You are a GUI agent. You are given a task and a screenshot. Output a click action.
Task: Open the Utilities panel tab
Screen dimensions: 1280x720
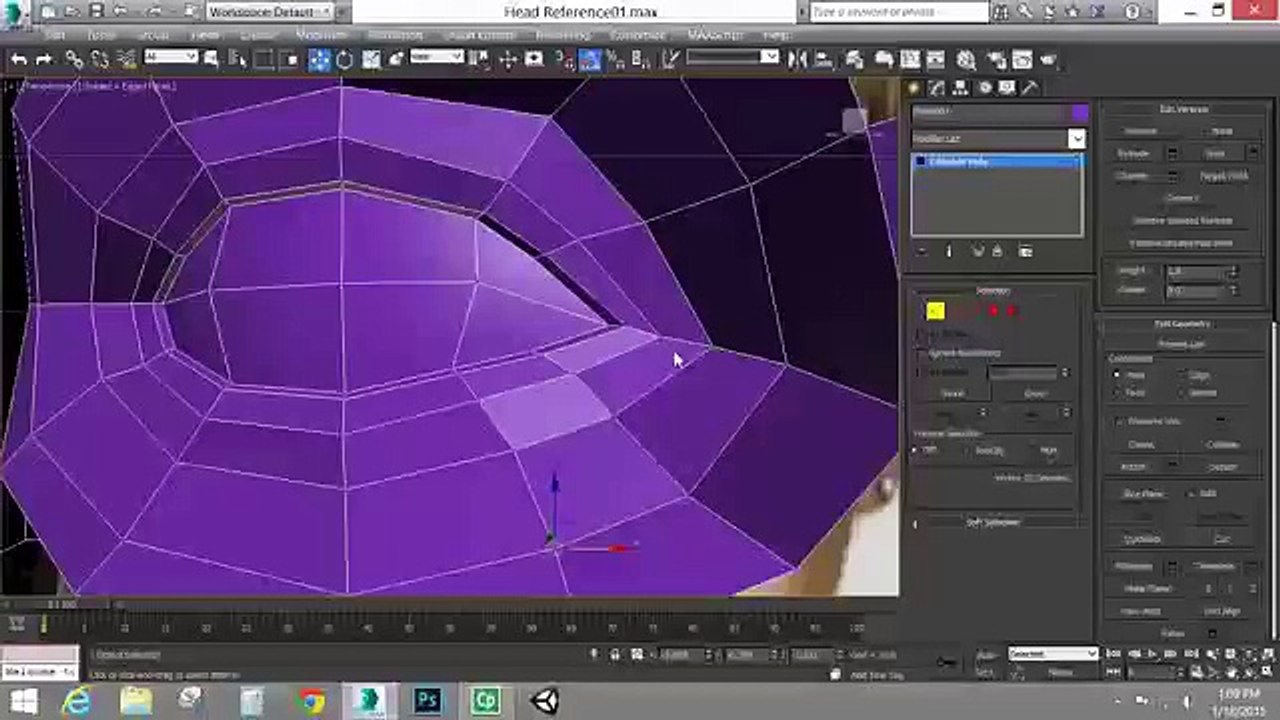(x=1031, y=88)
